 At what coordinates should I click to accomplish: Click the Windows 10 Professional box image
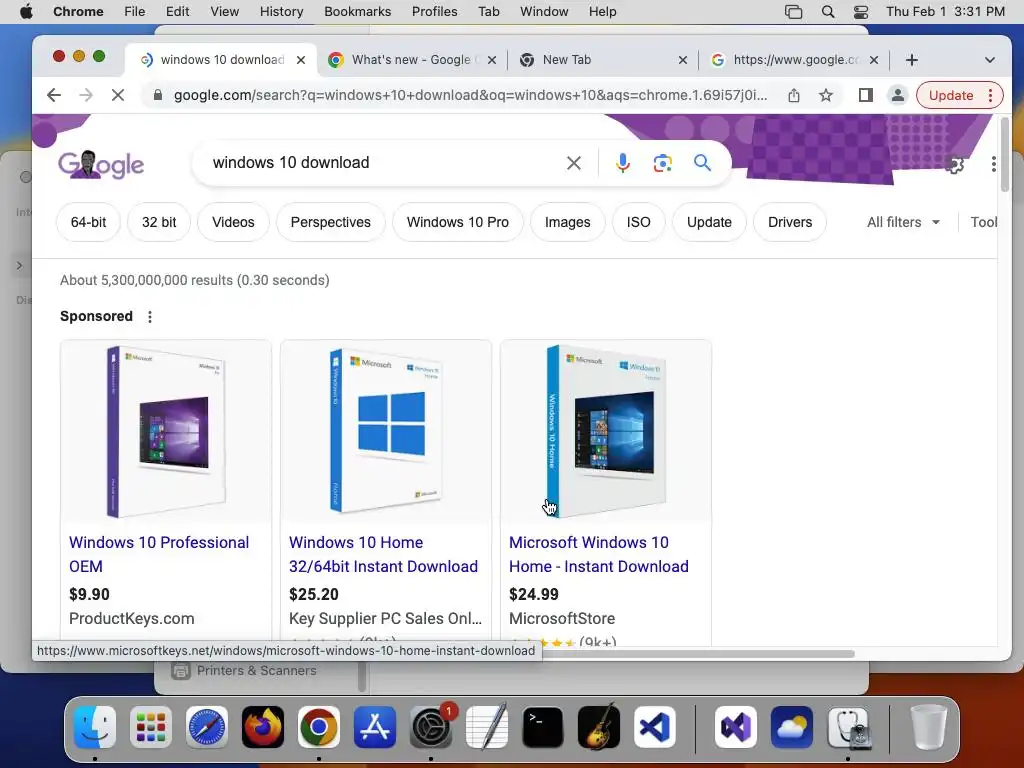pyautogui.click(x=166, y=431)
